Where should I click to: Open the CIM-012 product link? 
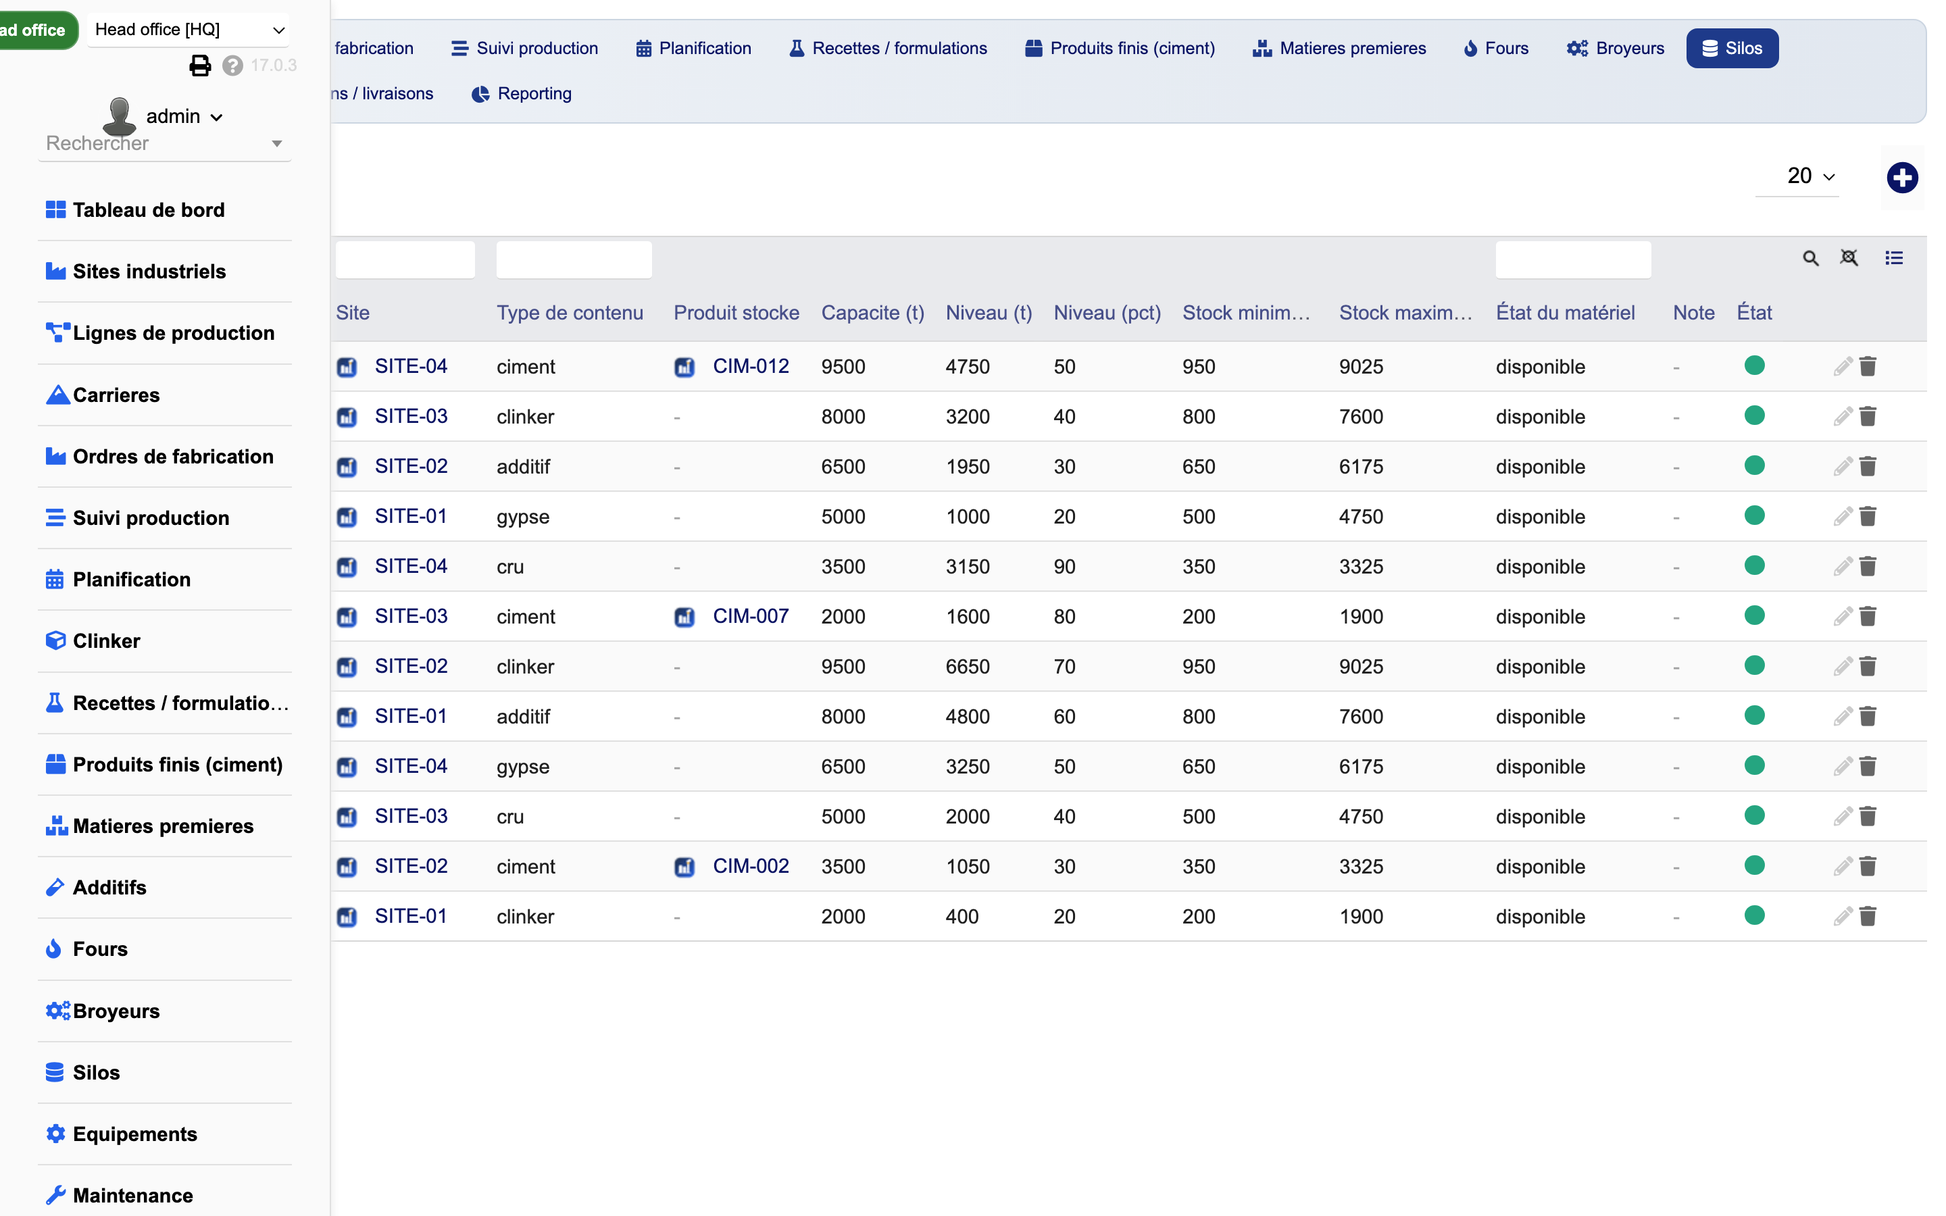[x=751, y=366]
